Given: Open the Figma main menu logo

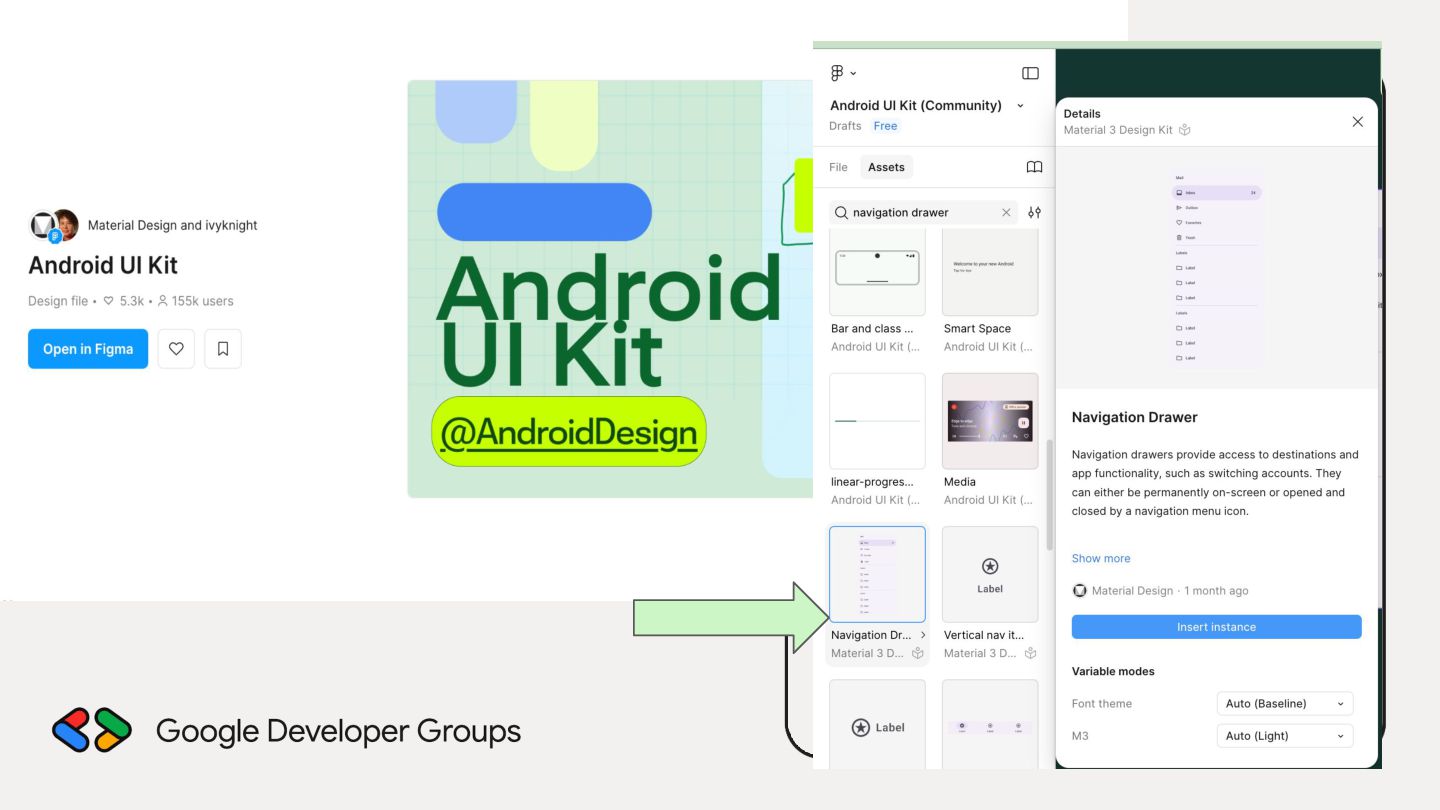Looking at the screenshot, I should point(838,73).
